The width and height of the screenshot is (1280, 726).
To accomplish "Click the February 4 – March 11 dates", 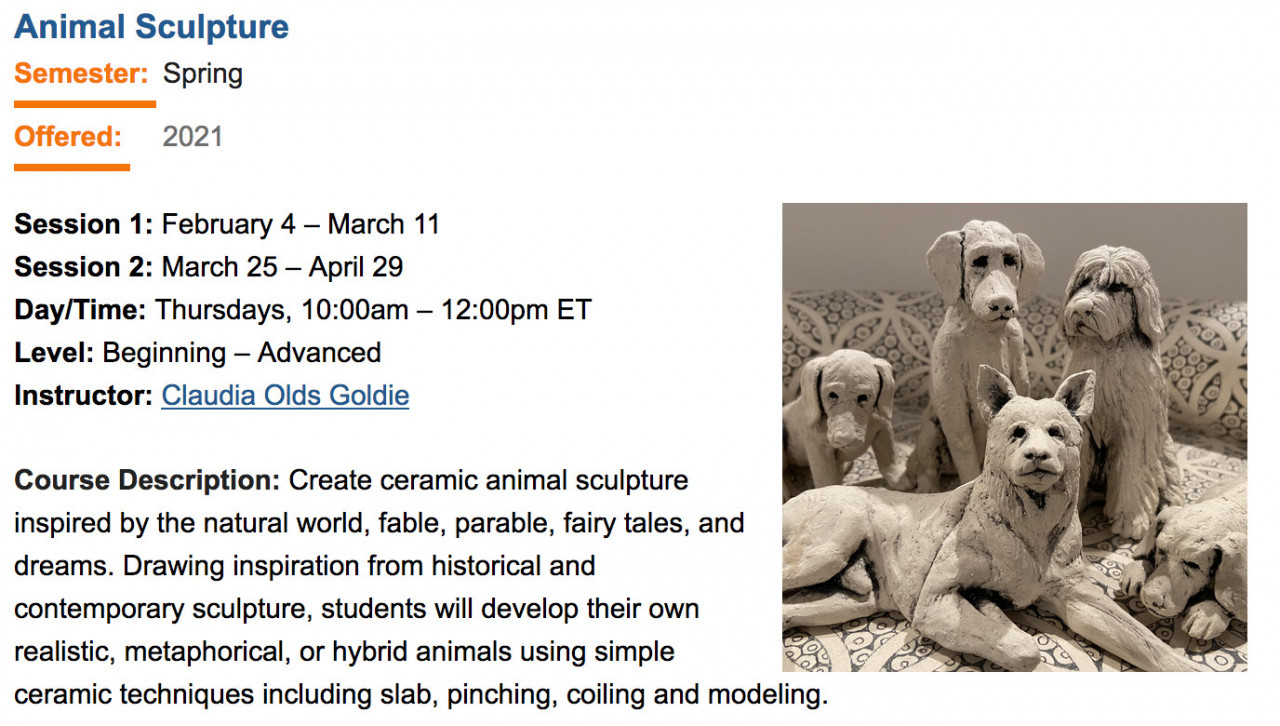I will click(300, 224).
